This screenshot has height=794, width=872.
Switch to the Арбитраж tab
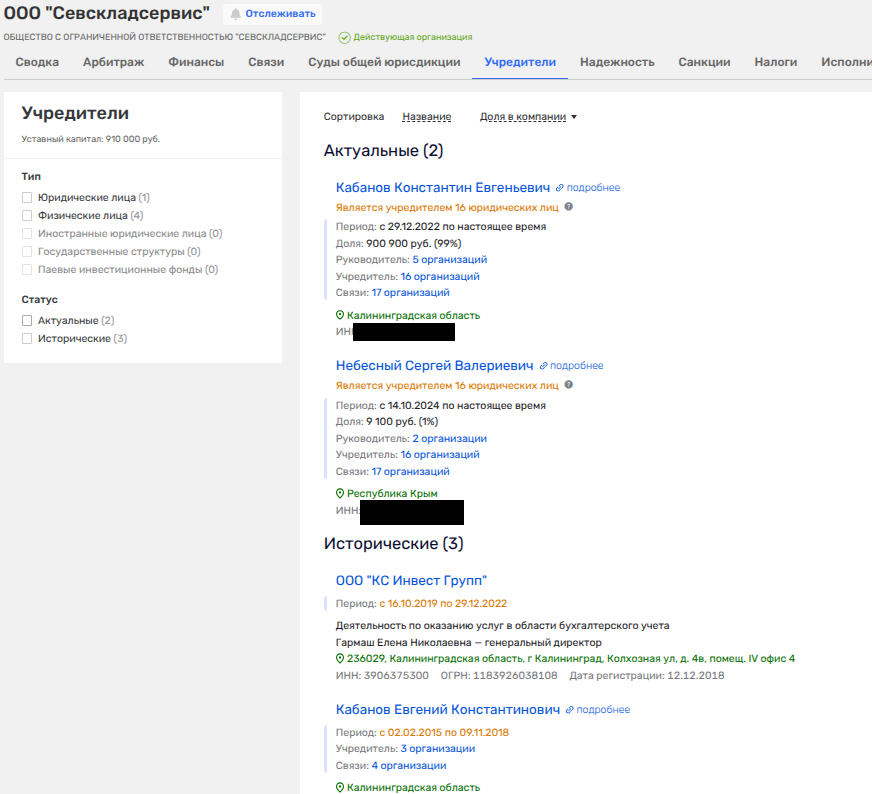113,62
